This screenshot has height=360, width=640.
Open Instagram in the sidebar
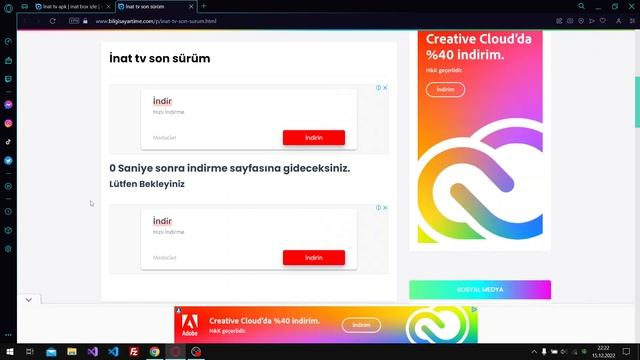pos(8,123)
